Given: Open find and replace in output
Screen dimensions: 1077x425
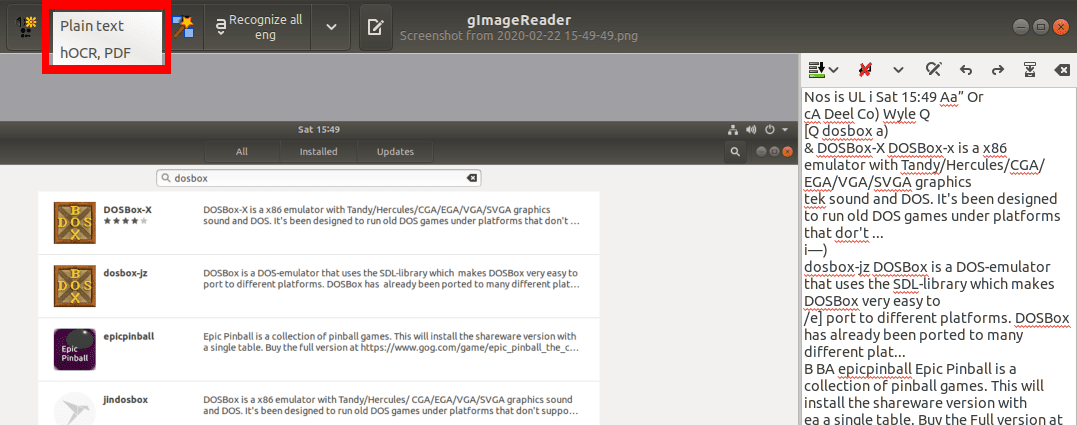Looking at the screenshot, I should (x=933, y=69).
